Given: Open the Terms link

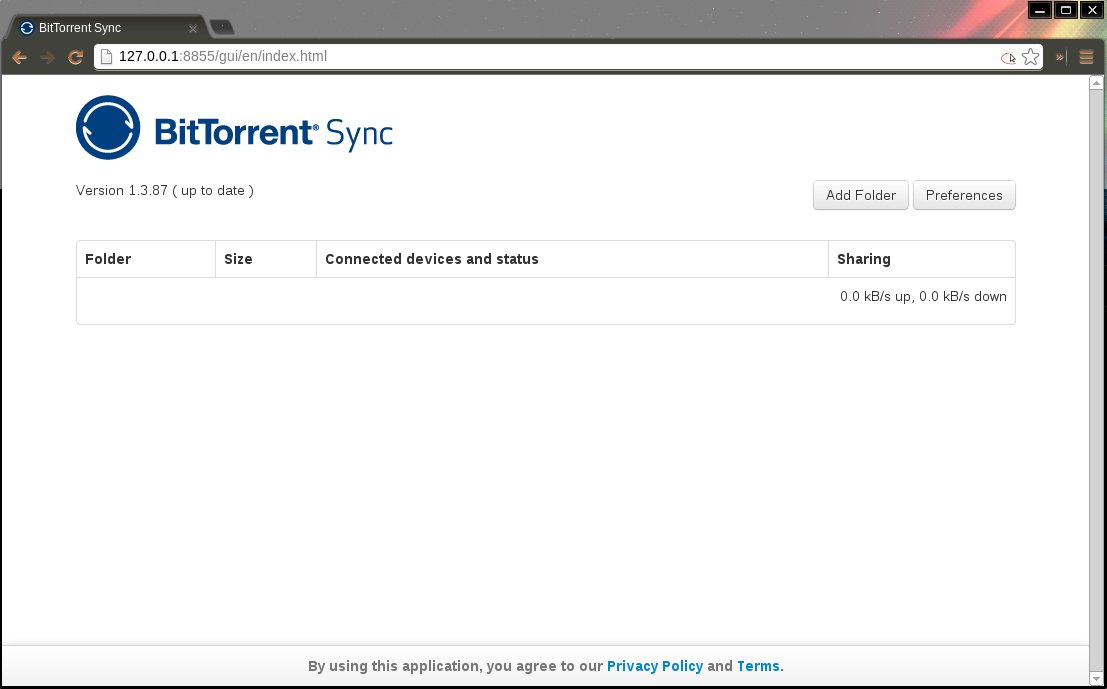Looking at the screenshot, I should (758, 666).
